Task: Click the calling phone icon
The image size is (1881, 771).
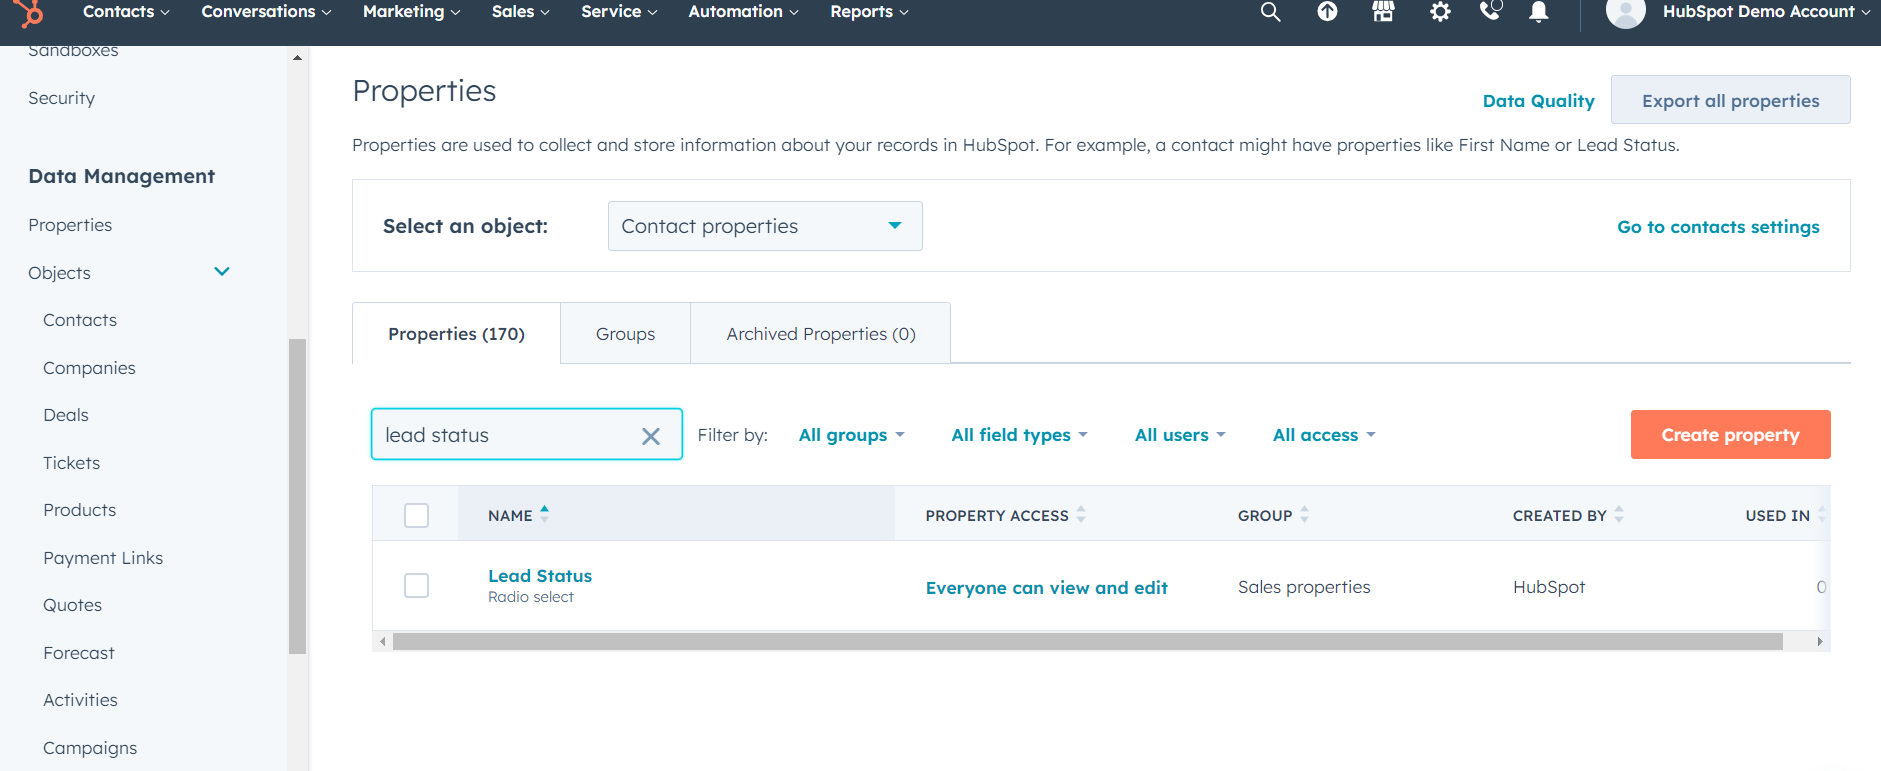Action: pos(1491,11)
